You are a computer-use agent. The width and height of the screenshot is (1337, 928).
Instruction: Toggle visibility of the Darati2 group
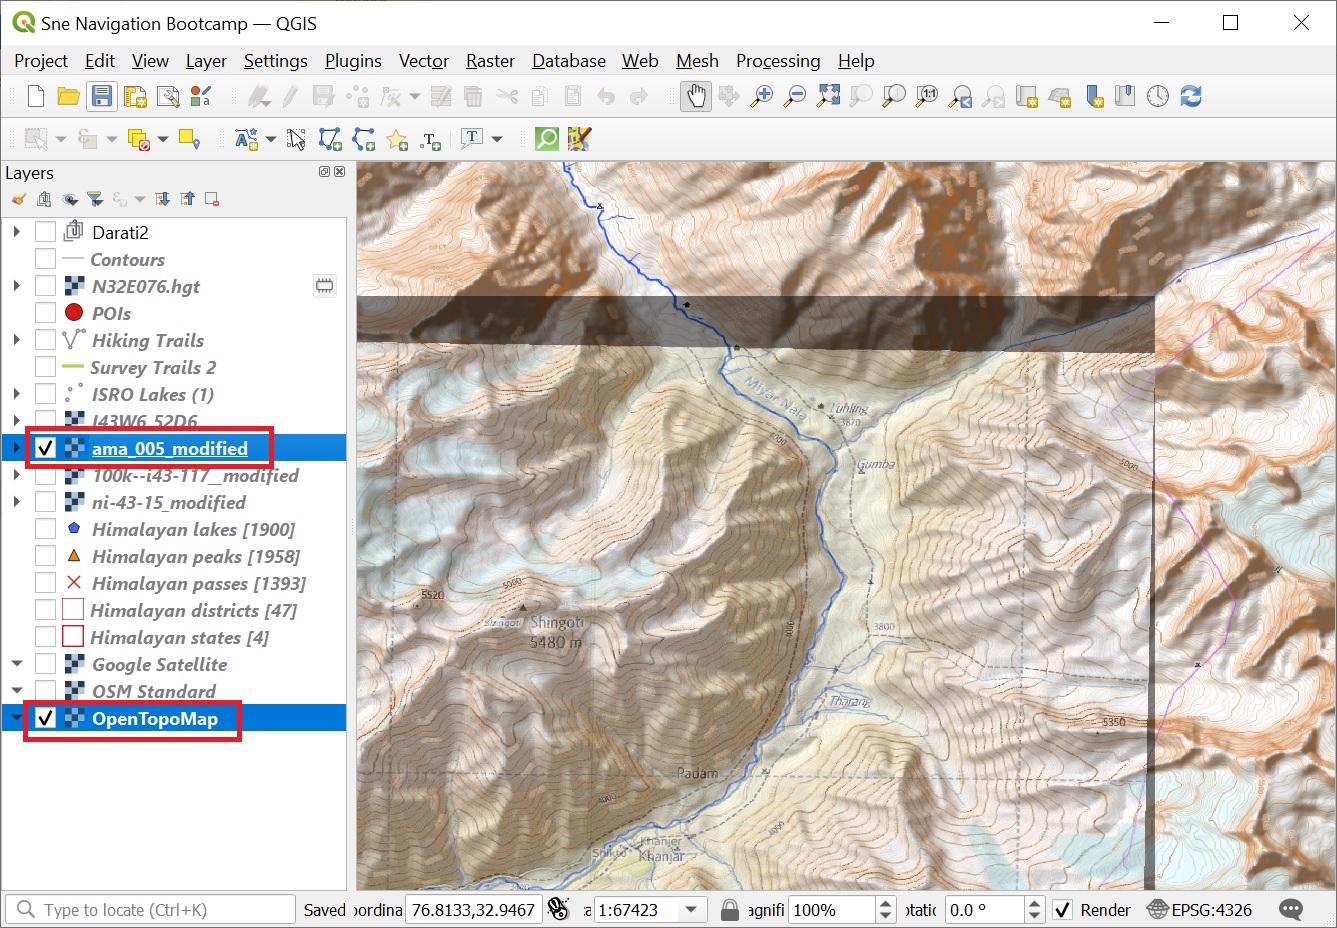(45, 232)
